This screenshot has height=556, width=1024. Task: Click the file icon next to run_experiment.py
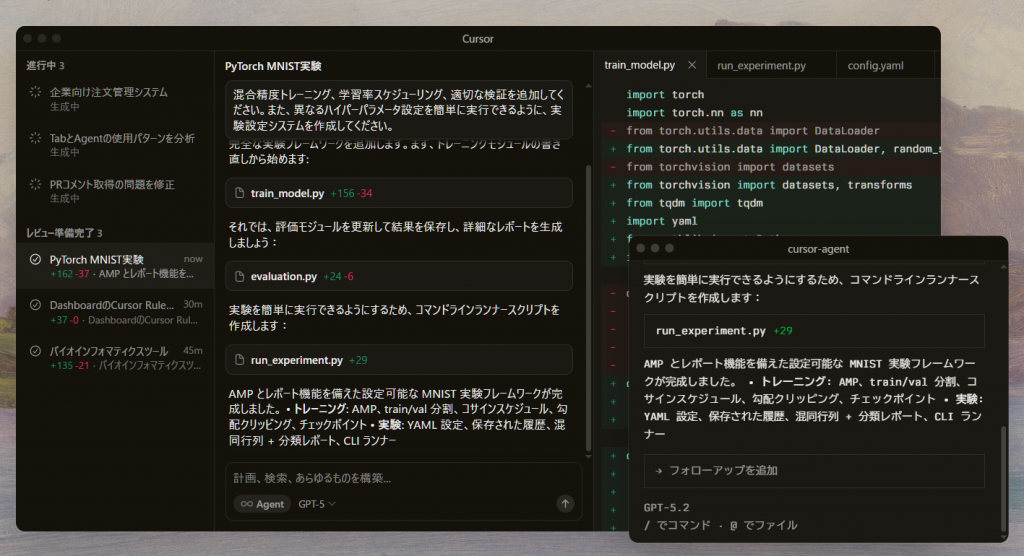coord(239,360)
